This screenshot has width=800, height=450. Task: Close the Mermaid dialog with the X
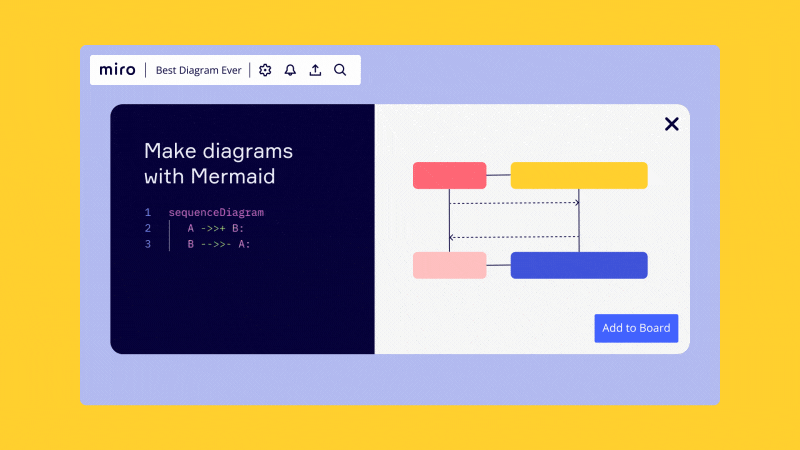[x=671, y=124]
